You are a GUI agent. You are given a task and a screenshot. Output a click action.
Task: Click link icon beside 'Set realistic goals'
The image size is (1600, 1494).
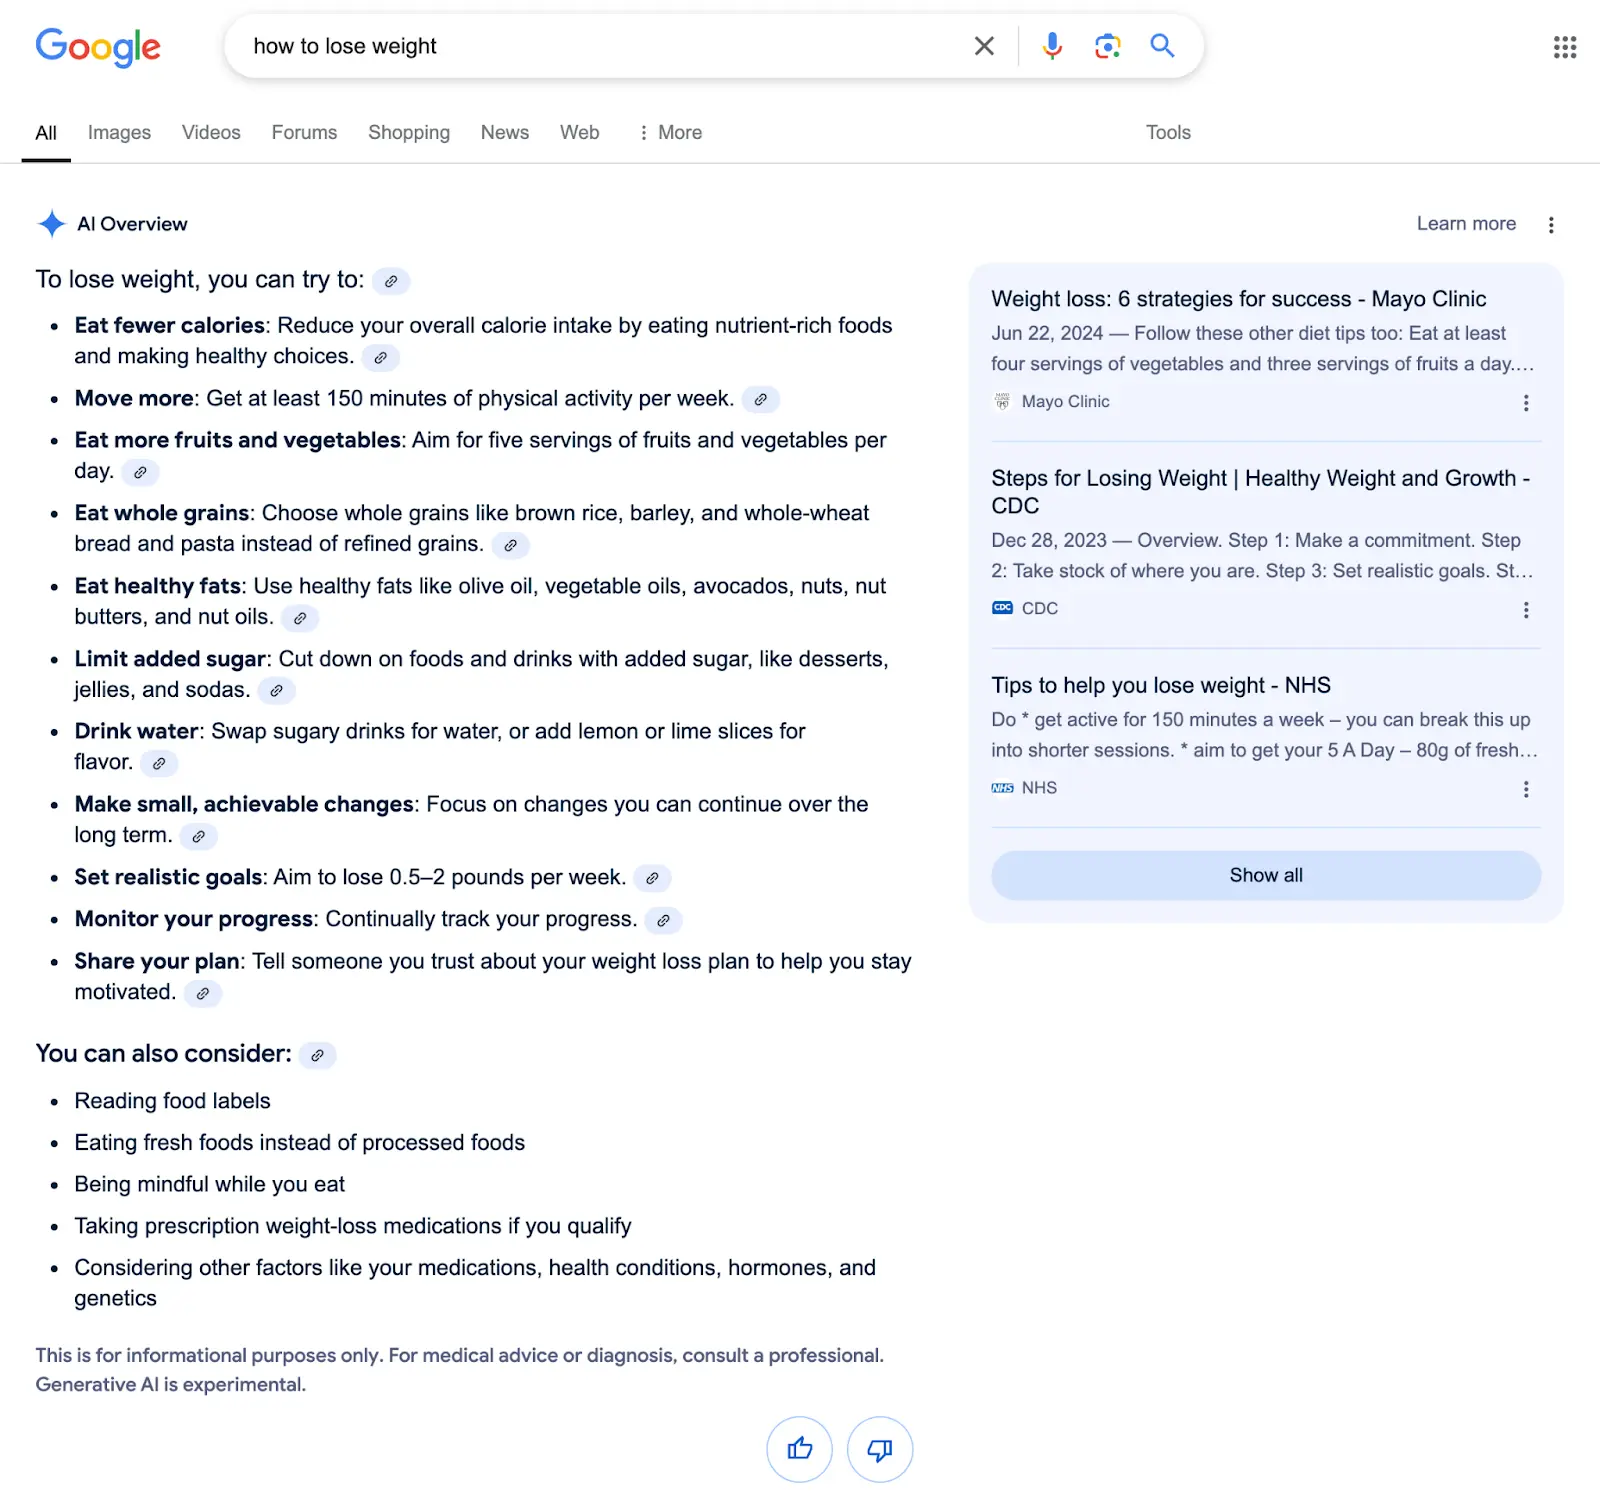[653, 878]
